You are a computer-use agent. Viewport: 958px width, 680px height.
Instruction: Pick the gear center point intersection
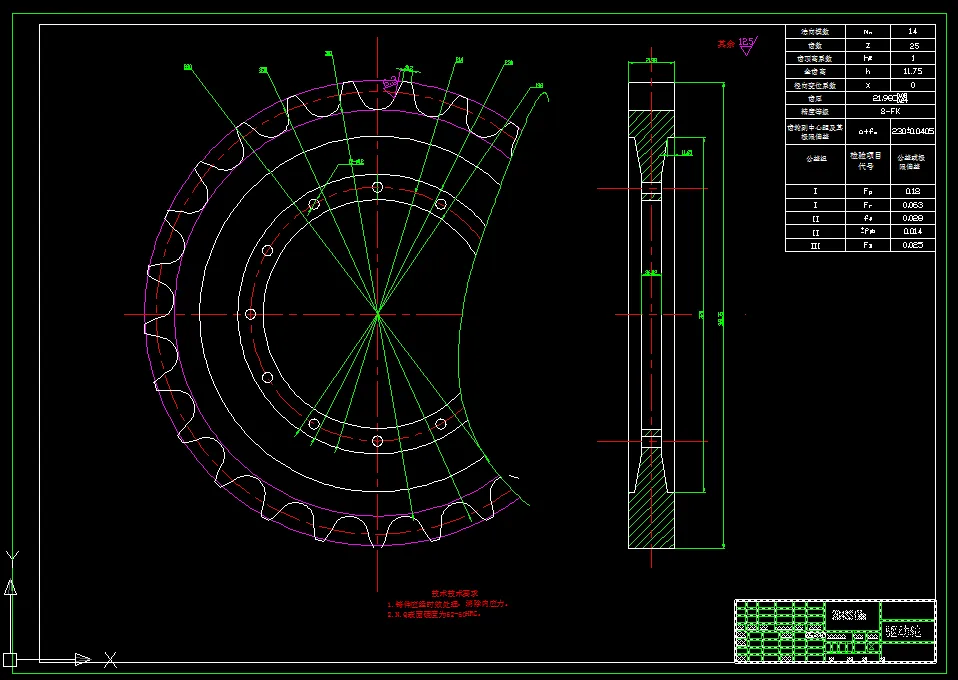point(377,315)
